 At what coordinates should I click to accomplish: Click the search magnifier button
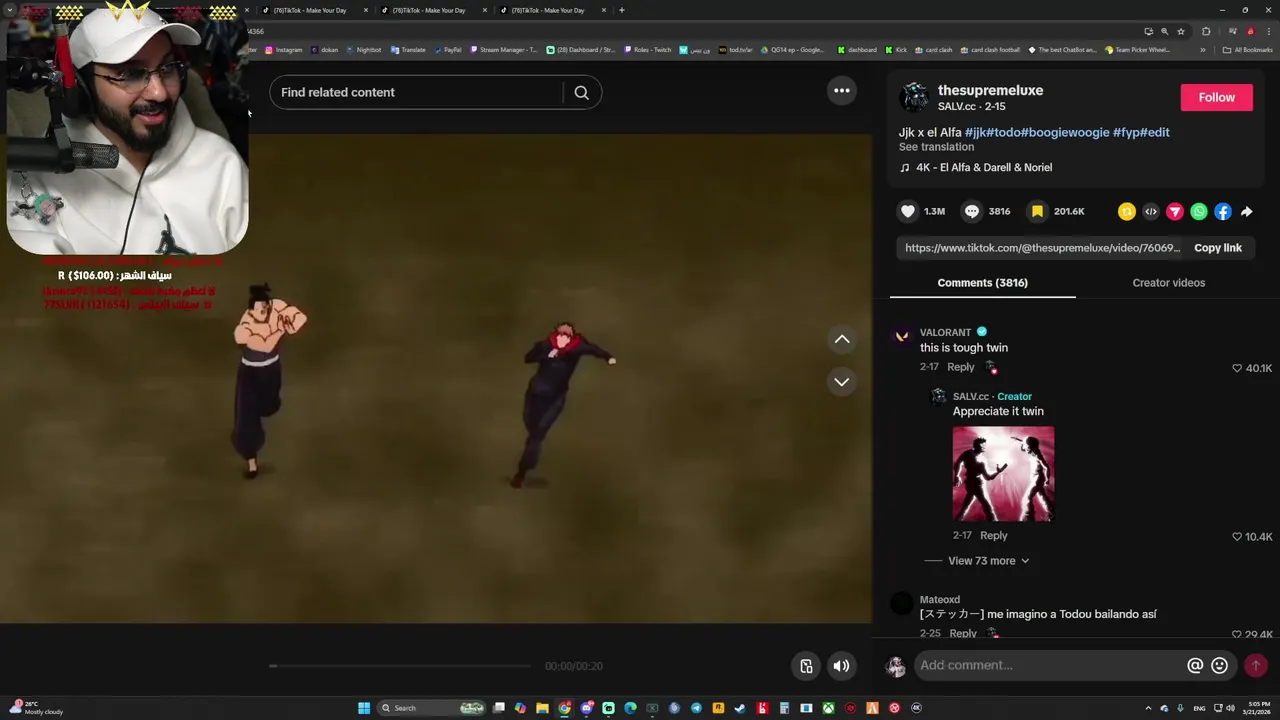pos(582,92)
